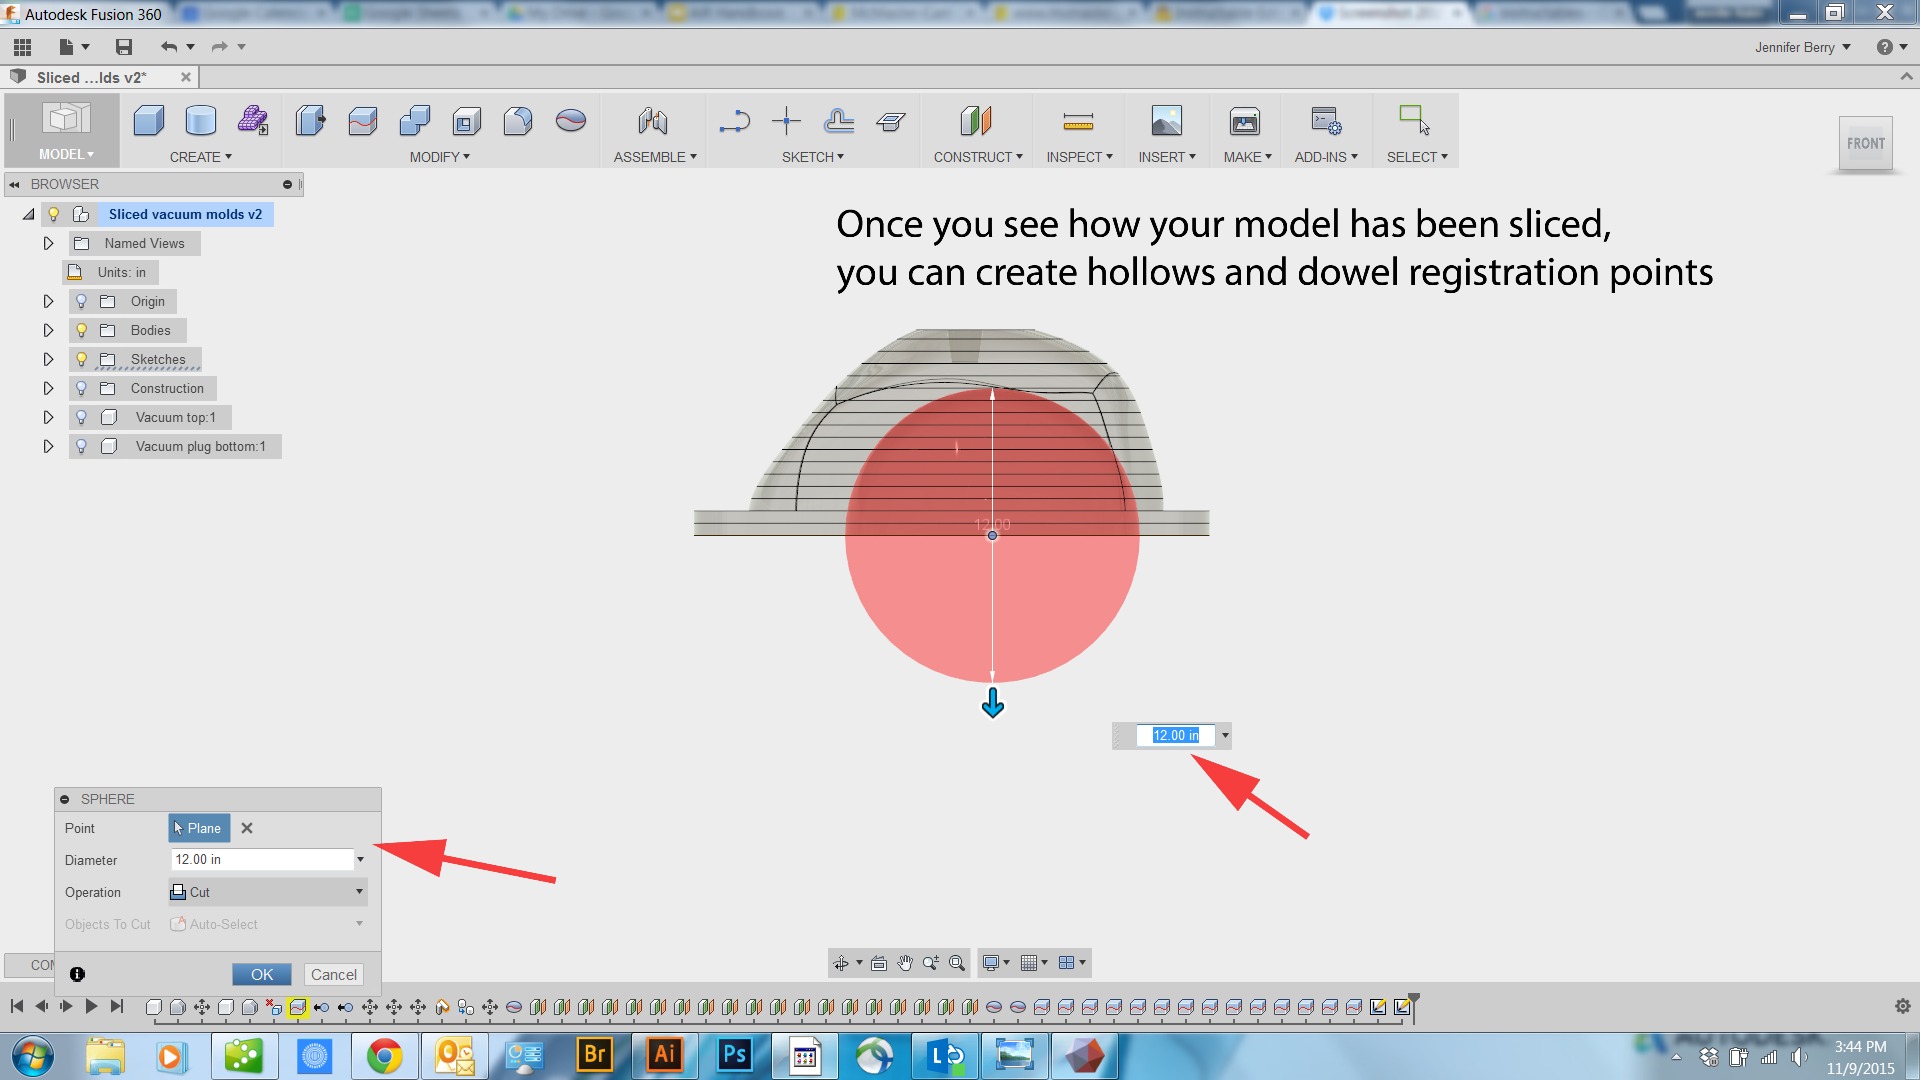The height and width of the screenshot is (1080, 1920).
Task: Click the Joint icon in Assemble
Action: tap(653, 121)
